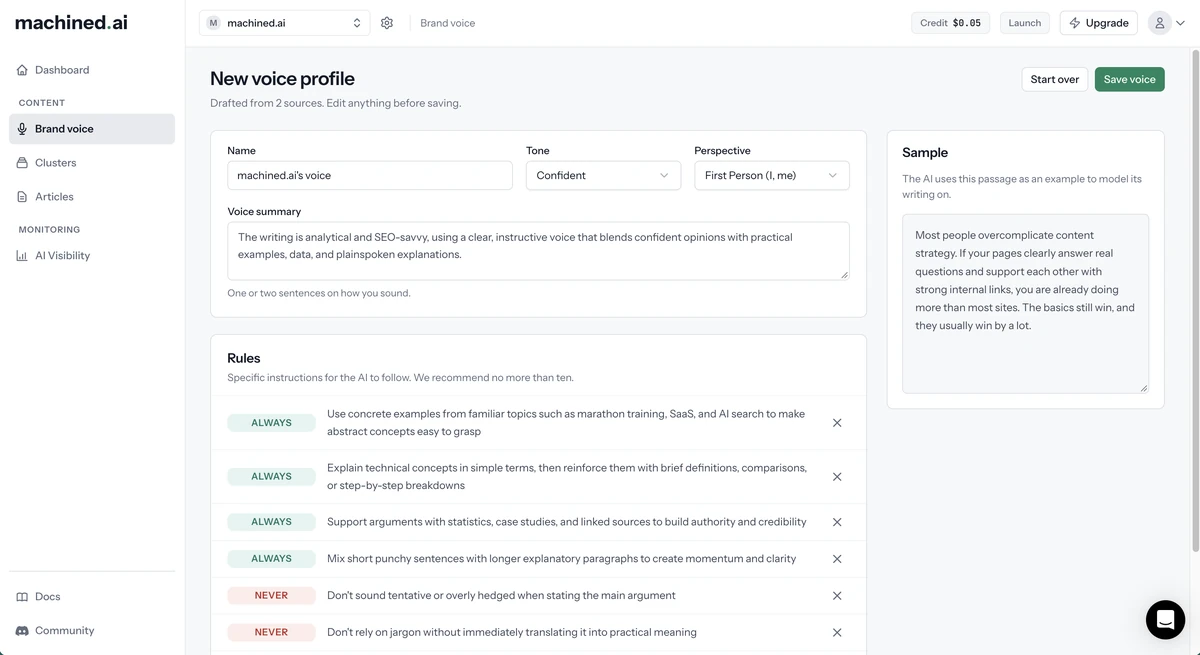Click the Credit $0.05 badge
The width and height of the screenshot is (1200, 655).
tap(952, 23)
